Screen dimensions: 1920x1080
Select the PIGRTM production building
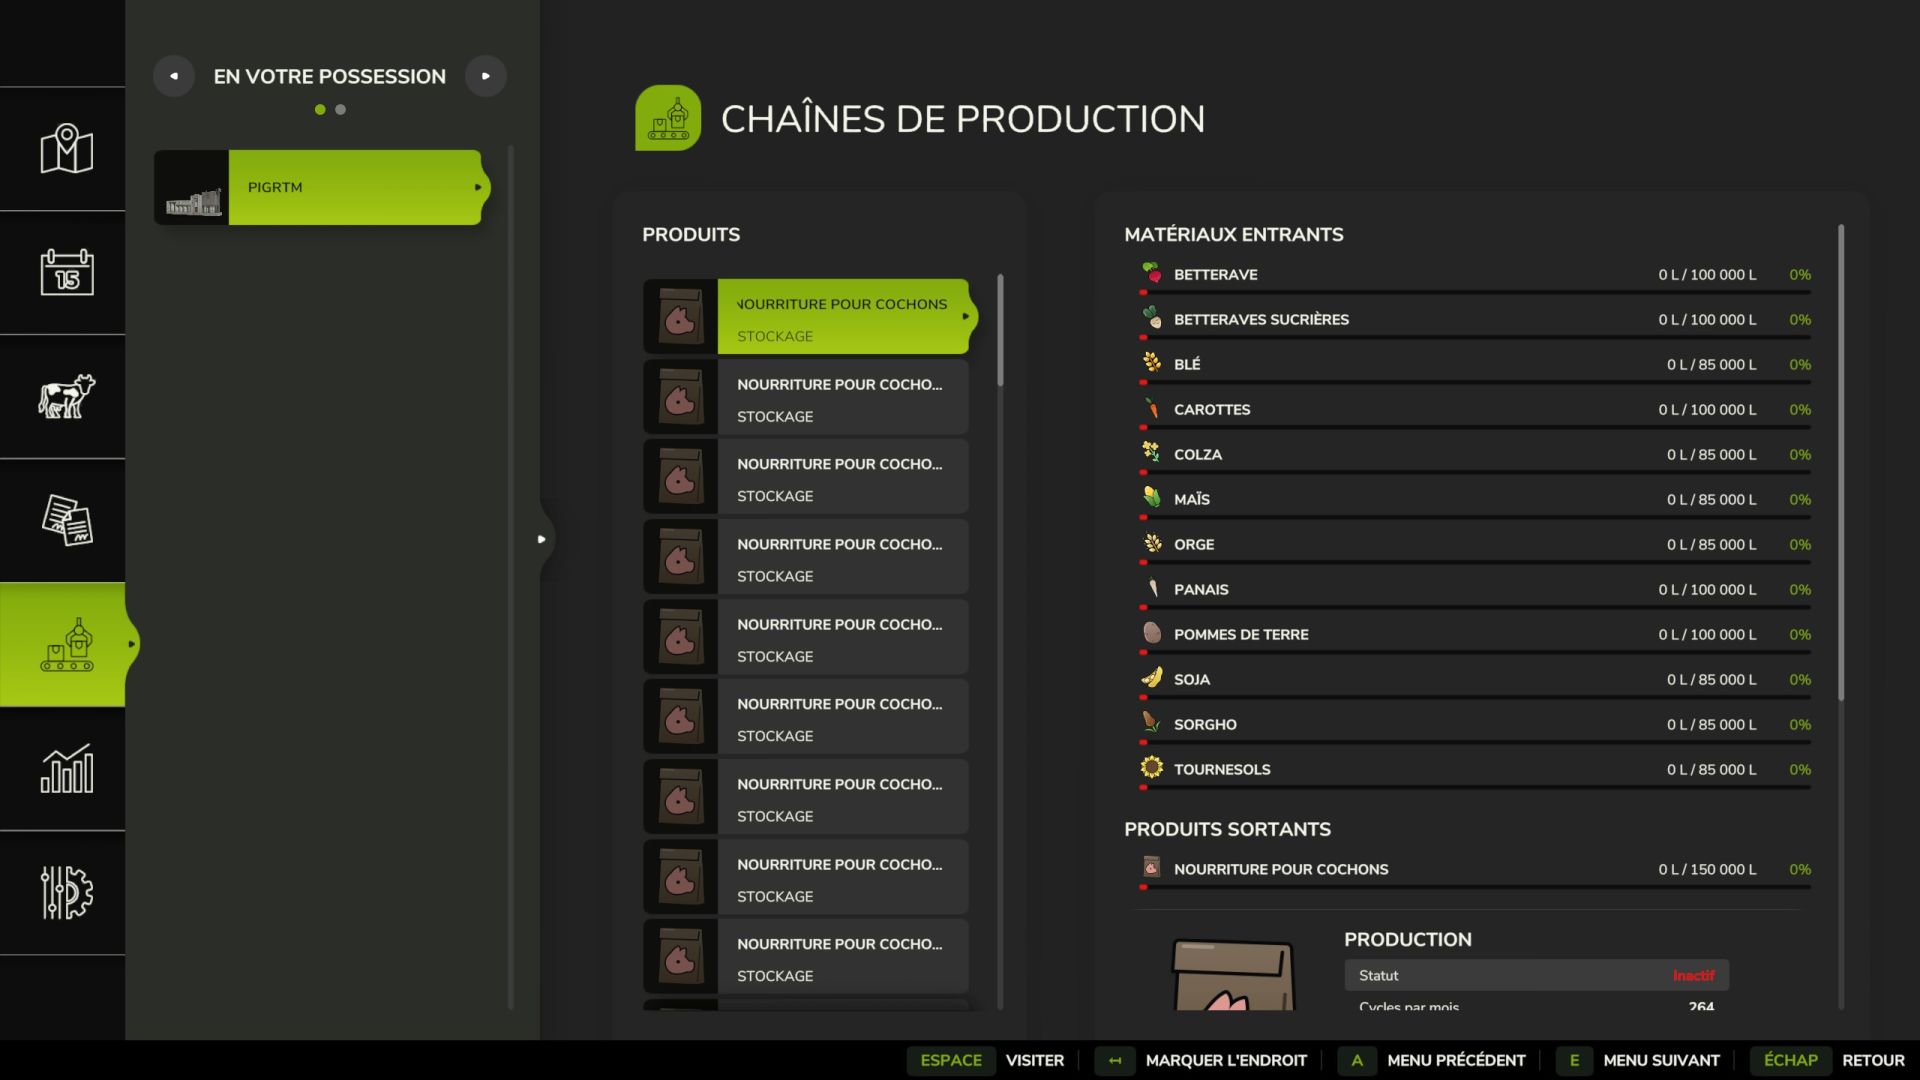point(355,187)
